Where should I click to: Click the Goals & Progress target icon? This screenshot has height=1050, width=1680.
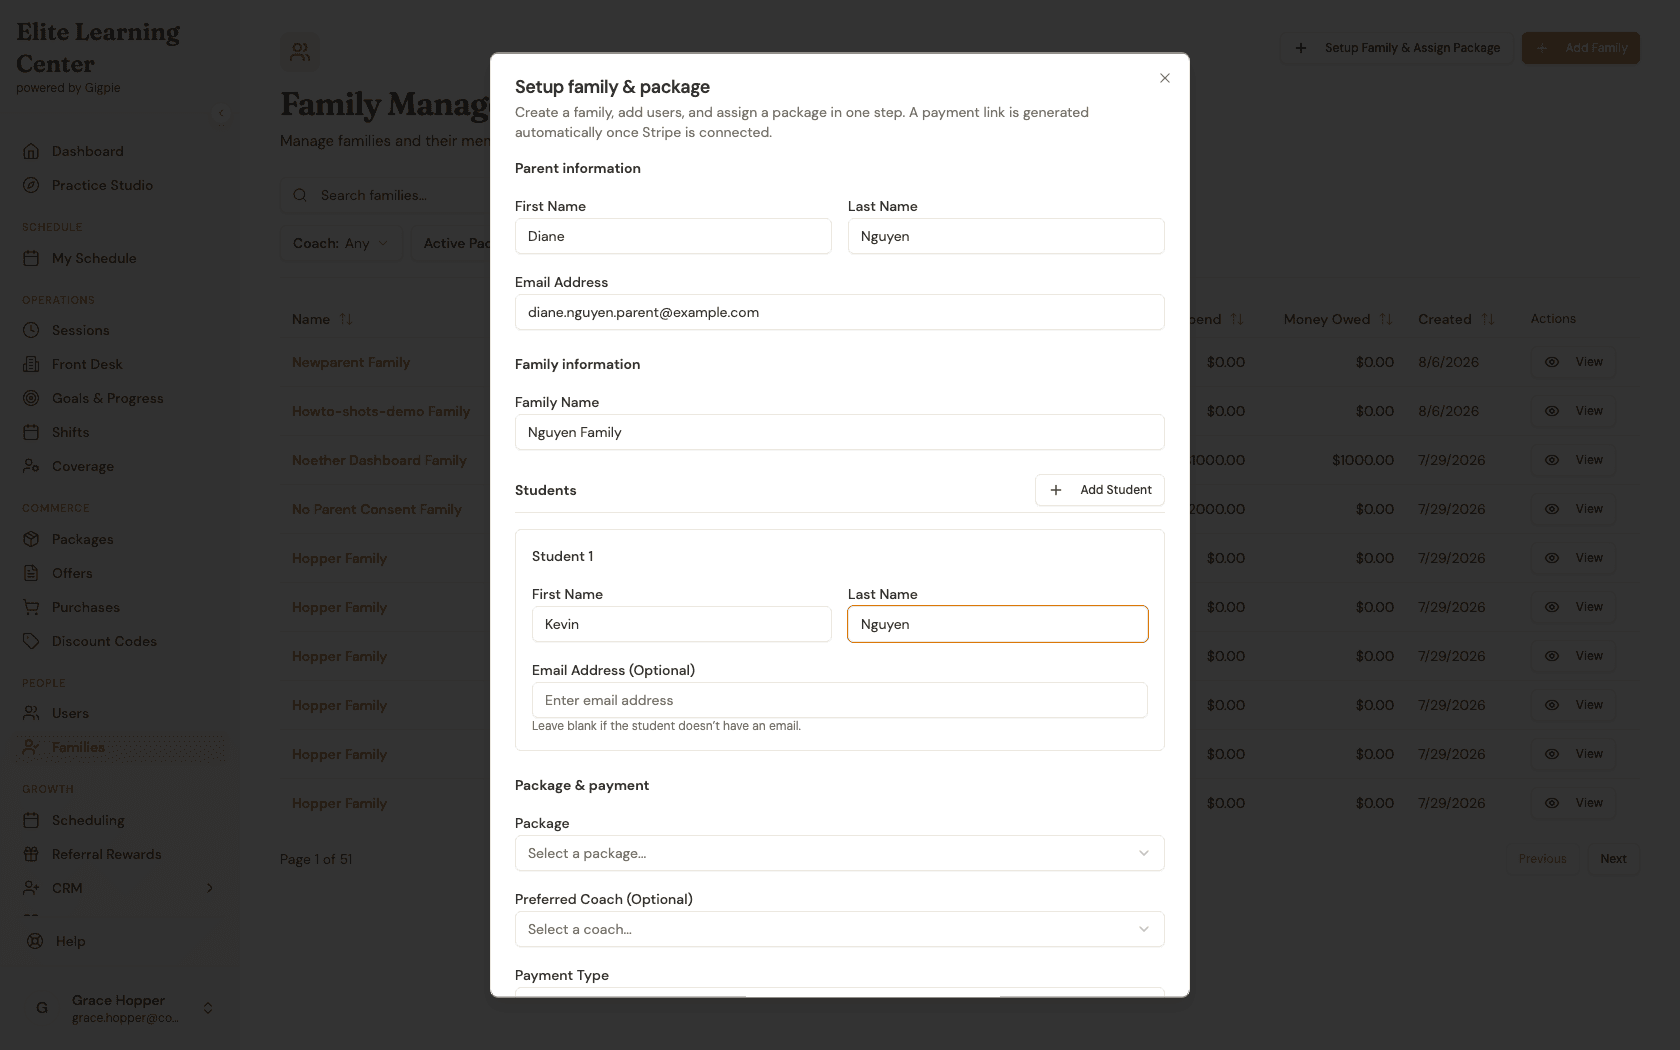coord(31,398)
